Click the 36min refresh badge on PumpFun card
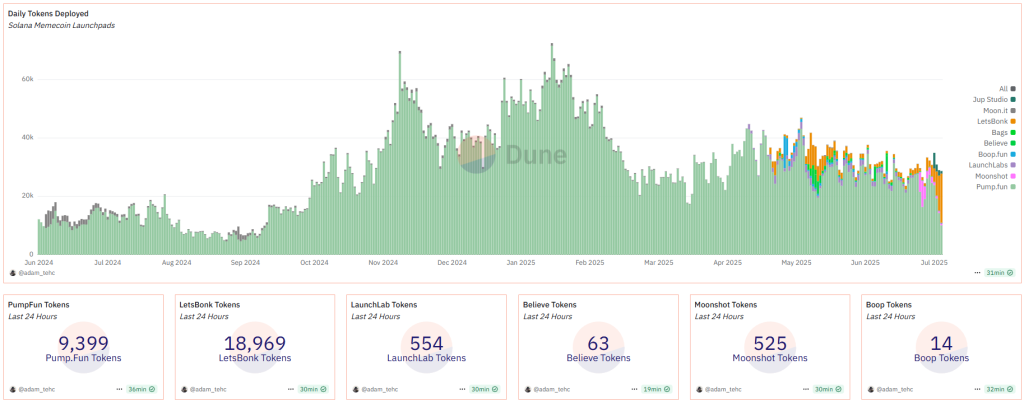Viewport: 1024px width, 402px height. click(141, 388)
